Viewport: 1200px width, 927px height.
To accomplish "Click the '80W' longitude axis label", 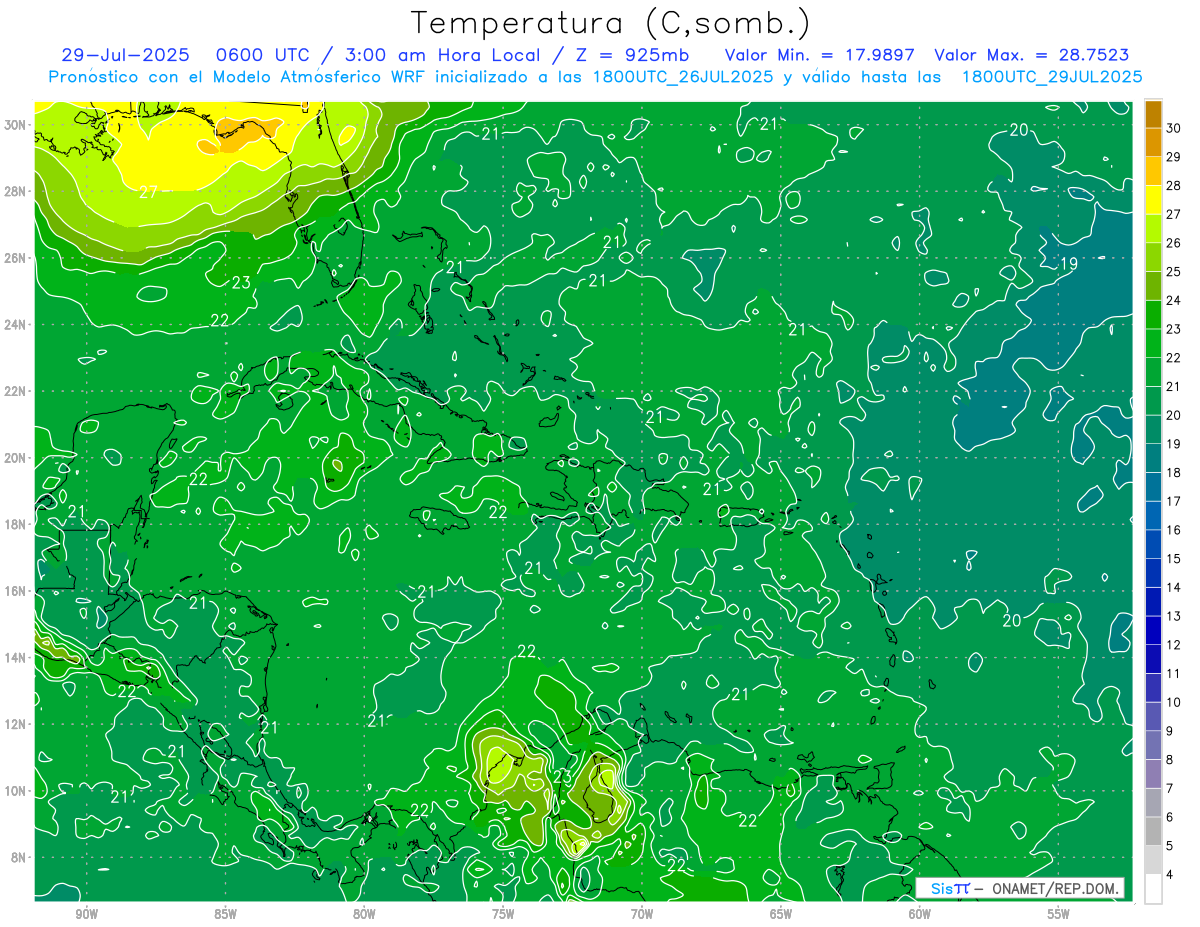I will tap(364, 914).
